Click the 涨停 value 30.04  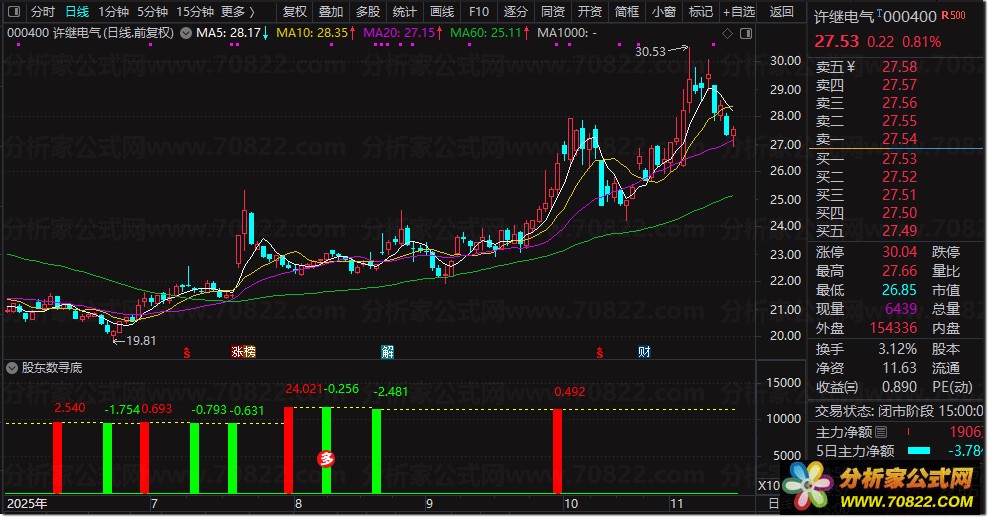[x=899, y=252]
